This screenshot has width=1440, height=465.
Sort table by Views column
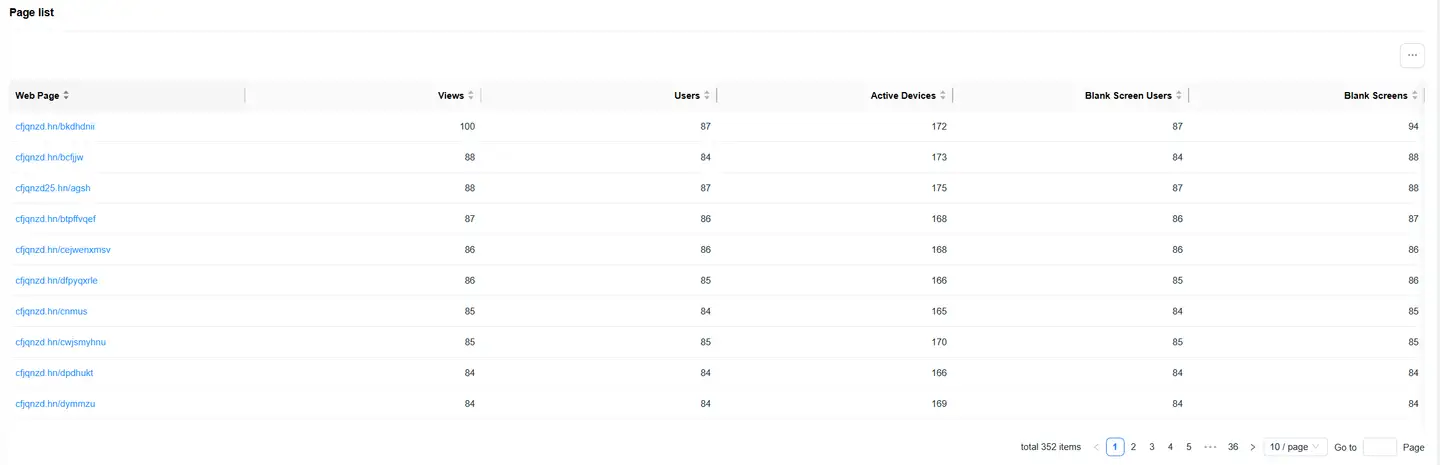(471, 96)
